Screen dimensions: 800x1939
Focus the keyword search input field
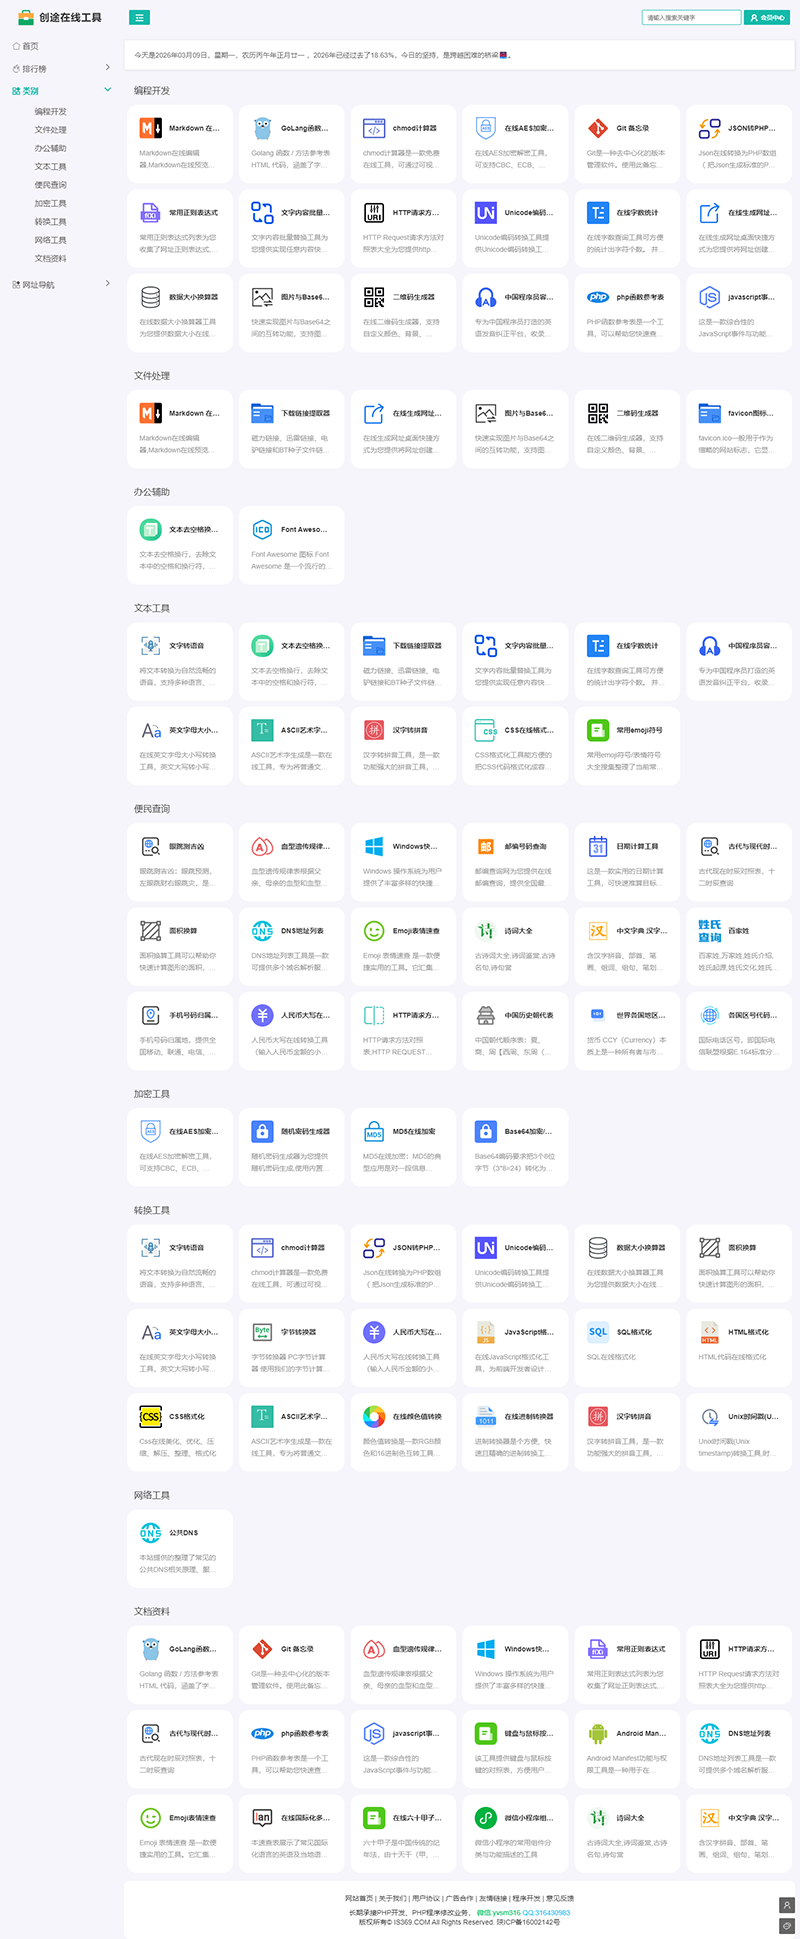(690, 17)
